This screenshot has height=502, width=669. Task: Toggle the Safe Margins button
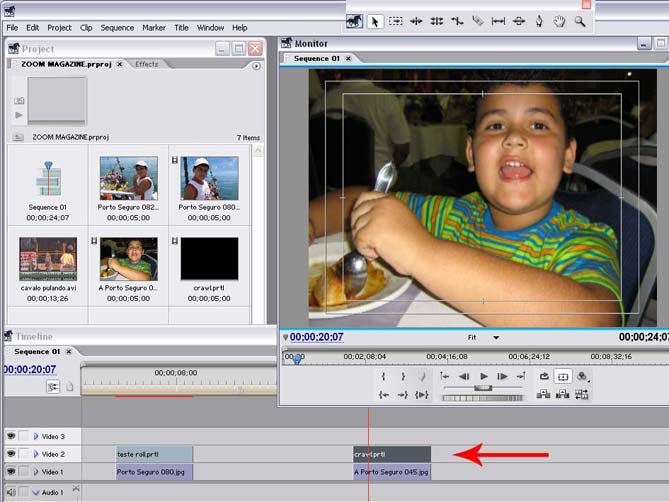tap(563, 377)
